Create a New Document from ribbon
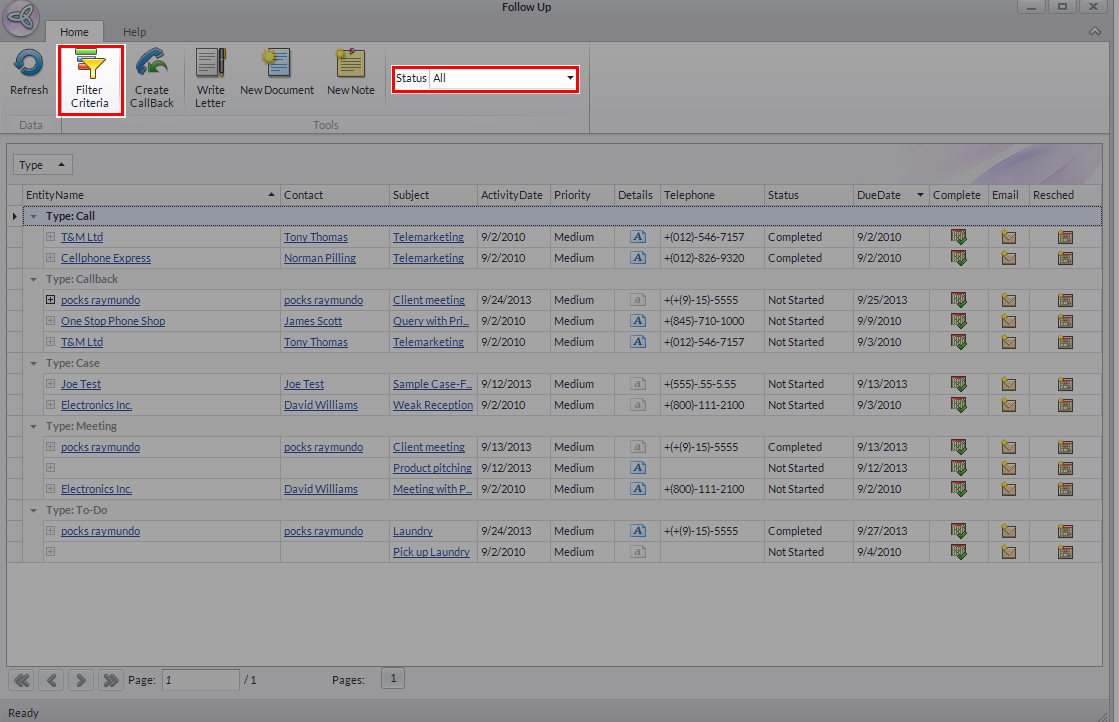Screen dimensions: 1119x722 276,64
